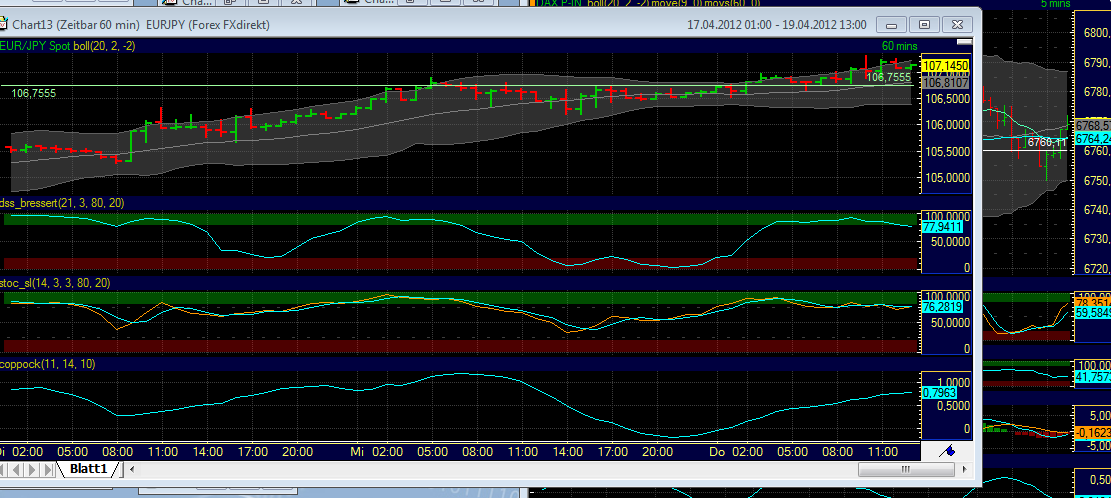Click the horizontal scrollbar left arrow

[x=134, y=469]
